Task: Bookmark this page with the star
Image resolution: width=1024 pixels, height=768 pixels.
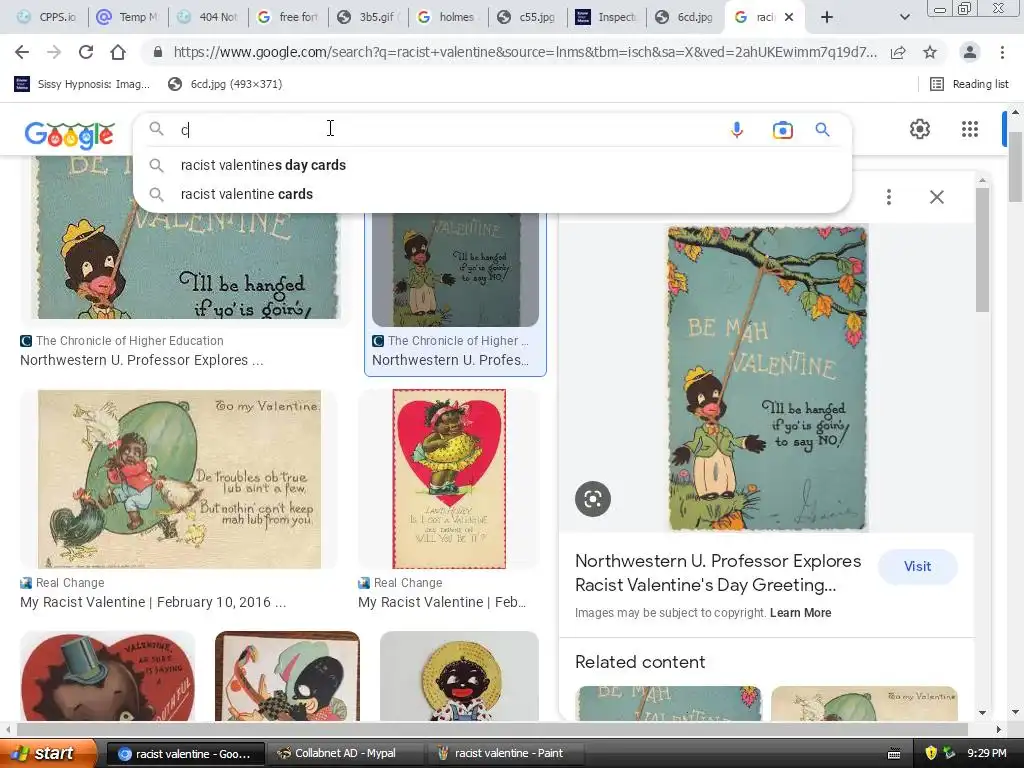Action: pyautogui.click(x=930, y=52)
